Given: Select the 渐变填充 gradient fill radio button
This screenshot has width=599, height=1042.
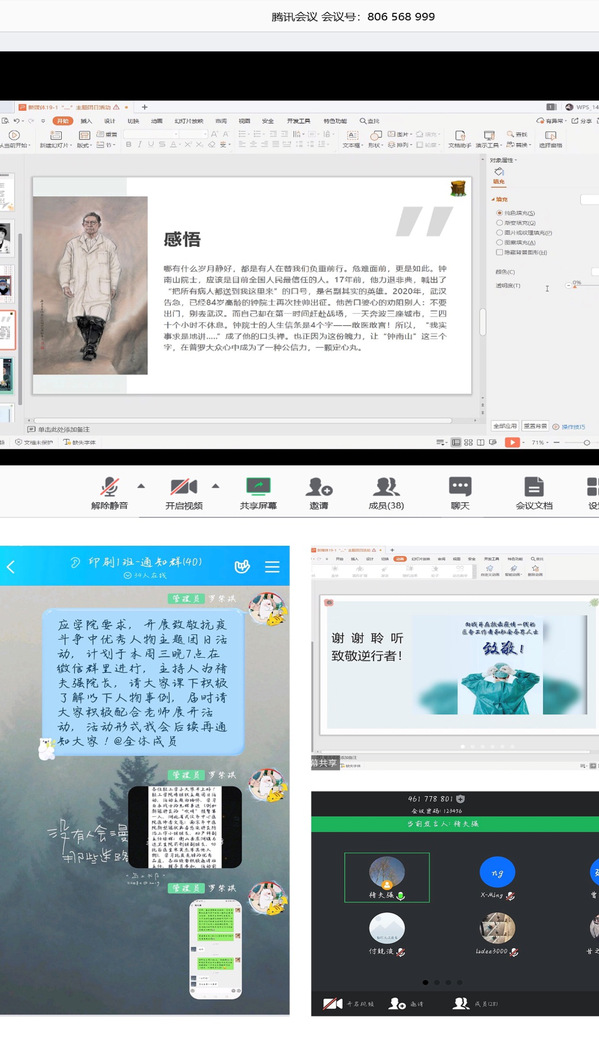Looking at the screenshot, I should coord(499,223).
